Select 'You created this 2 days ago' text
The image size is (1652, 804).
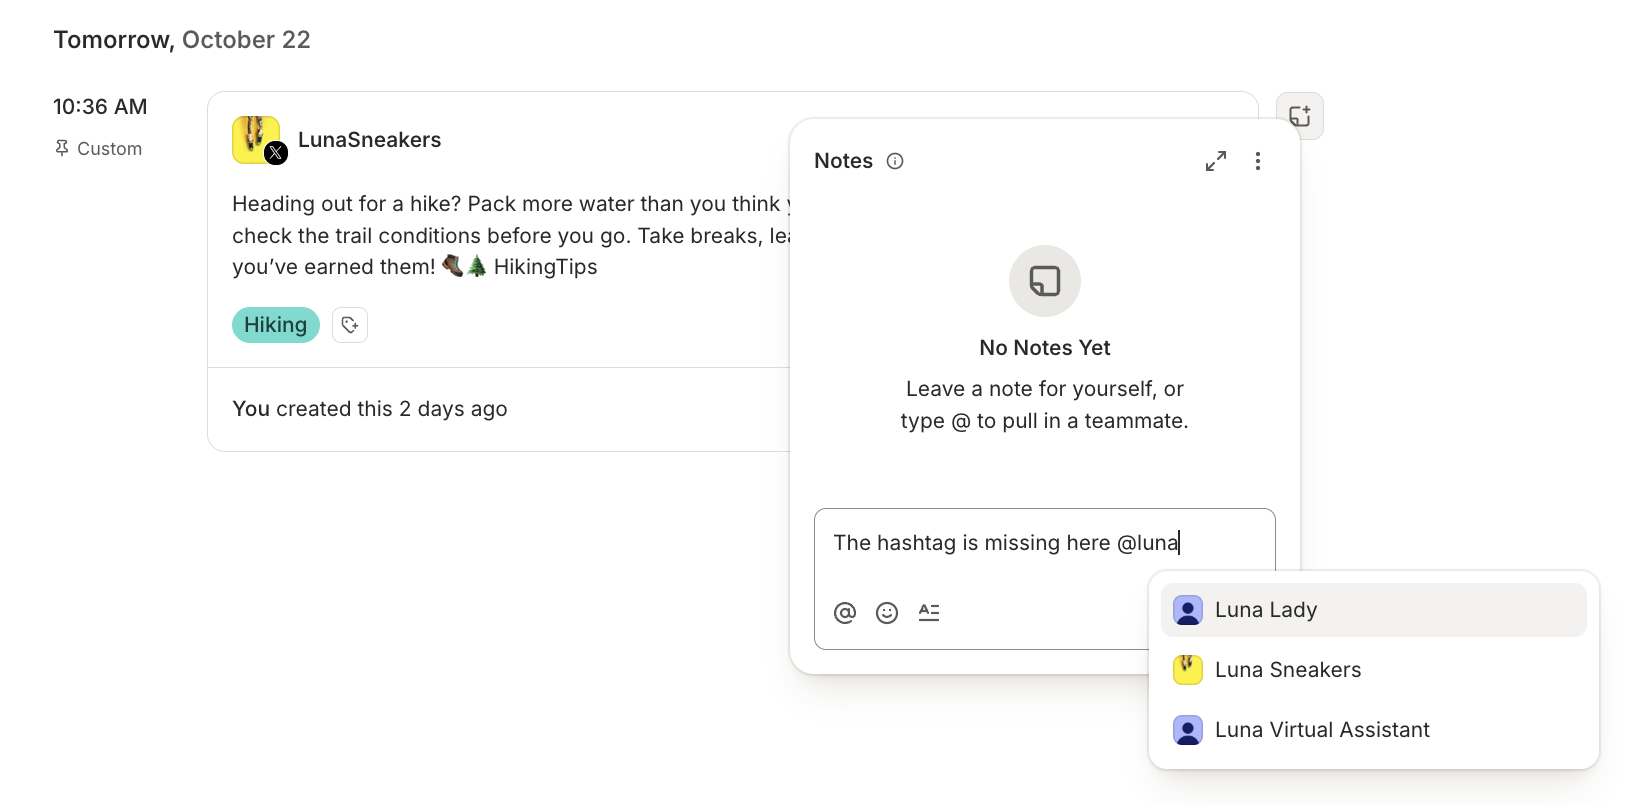(370, 409)
